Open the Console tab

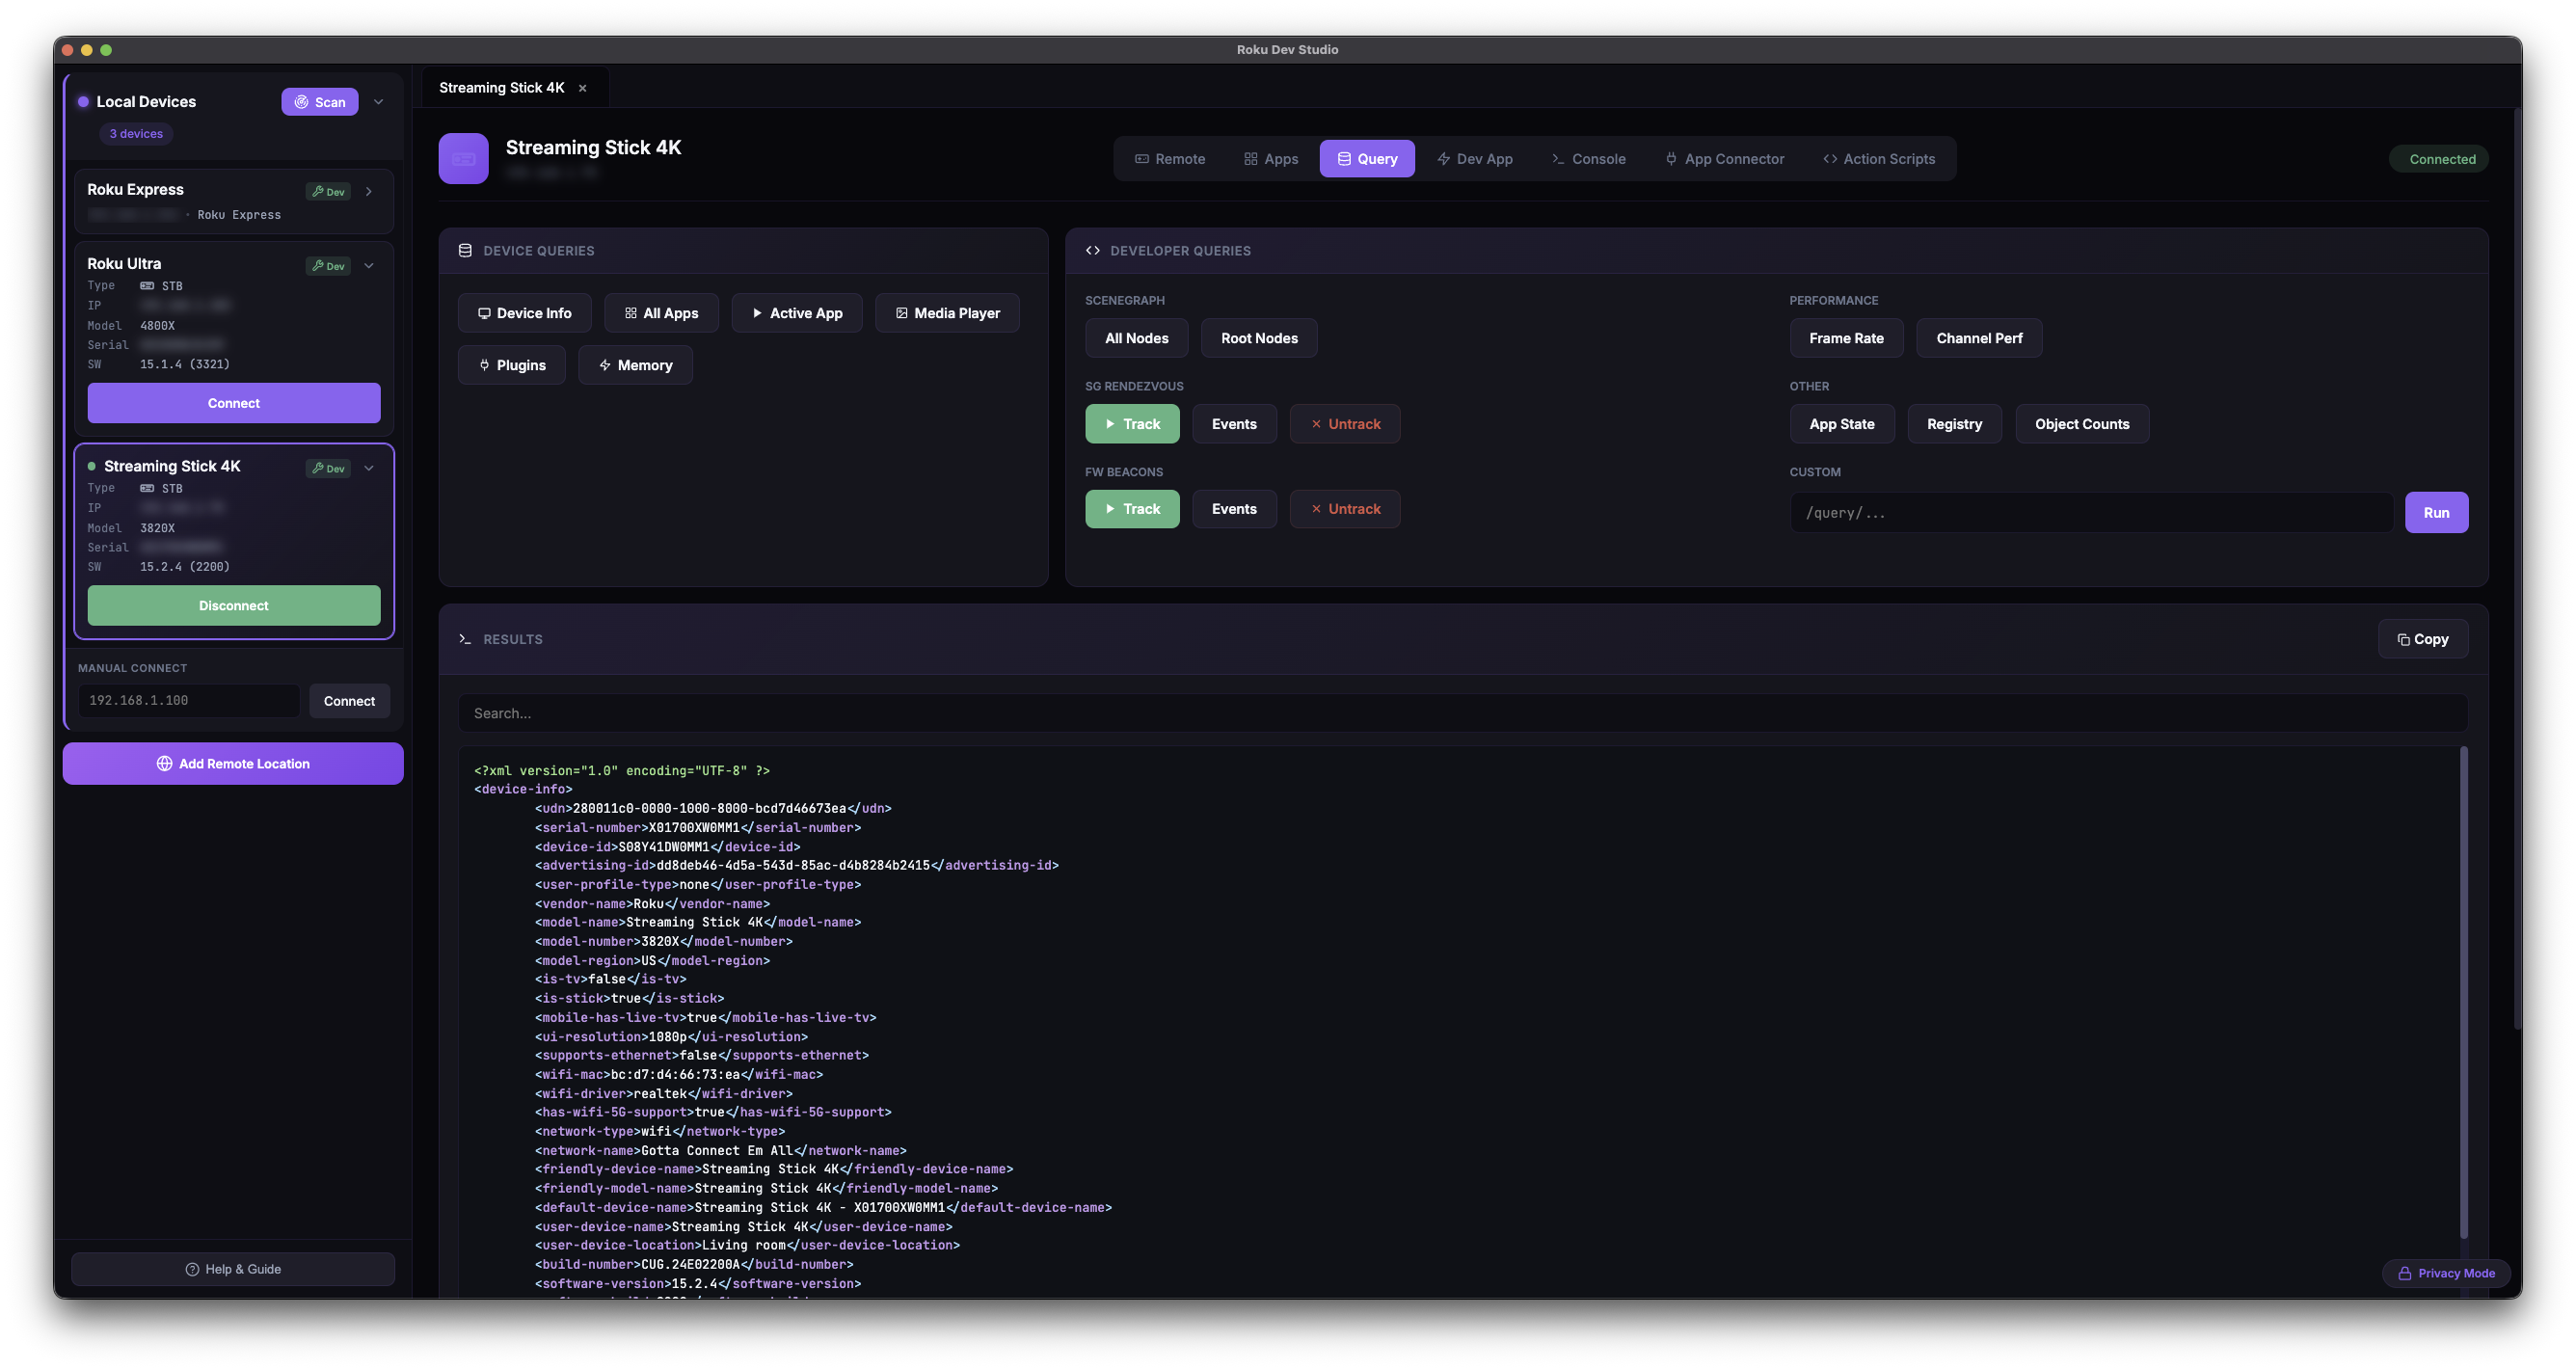click(x=1588, y=158)
